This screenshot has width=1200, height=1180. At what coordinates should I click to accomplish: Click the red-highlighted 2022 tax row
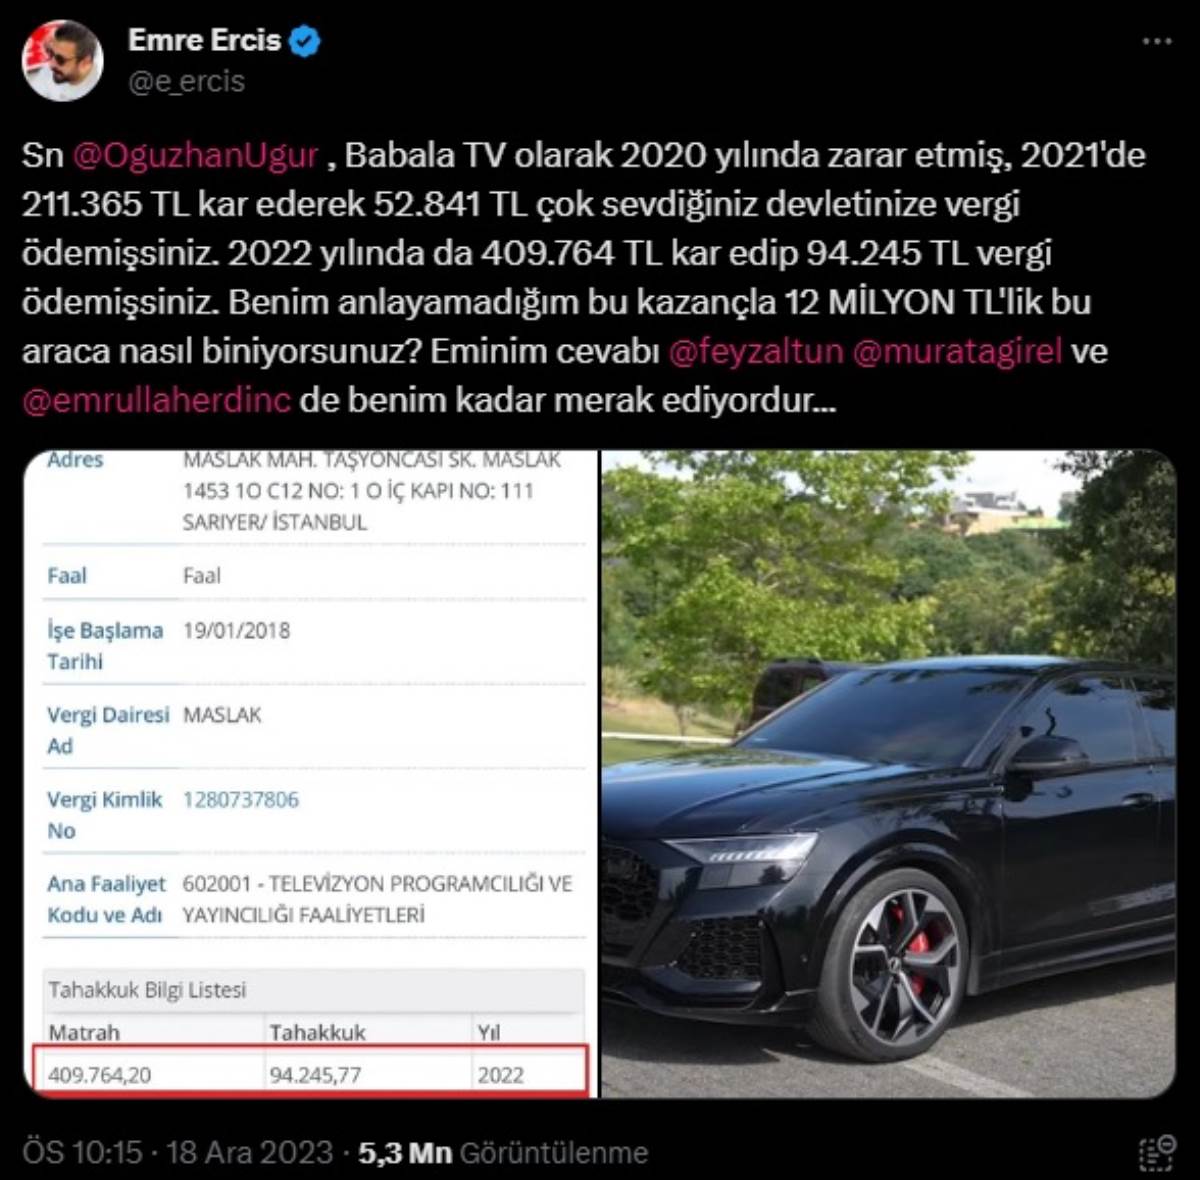[311, 1070]
